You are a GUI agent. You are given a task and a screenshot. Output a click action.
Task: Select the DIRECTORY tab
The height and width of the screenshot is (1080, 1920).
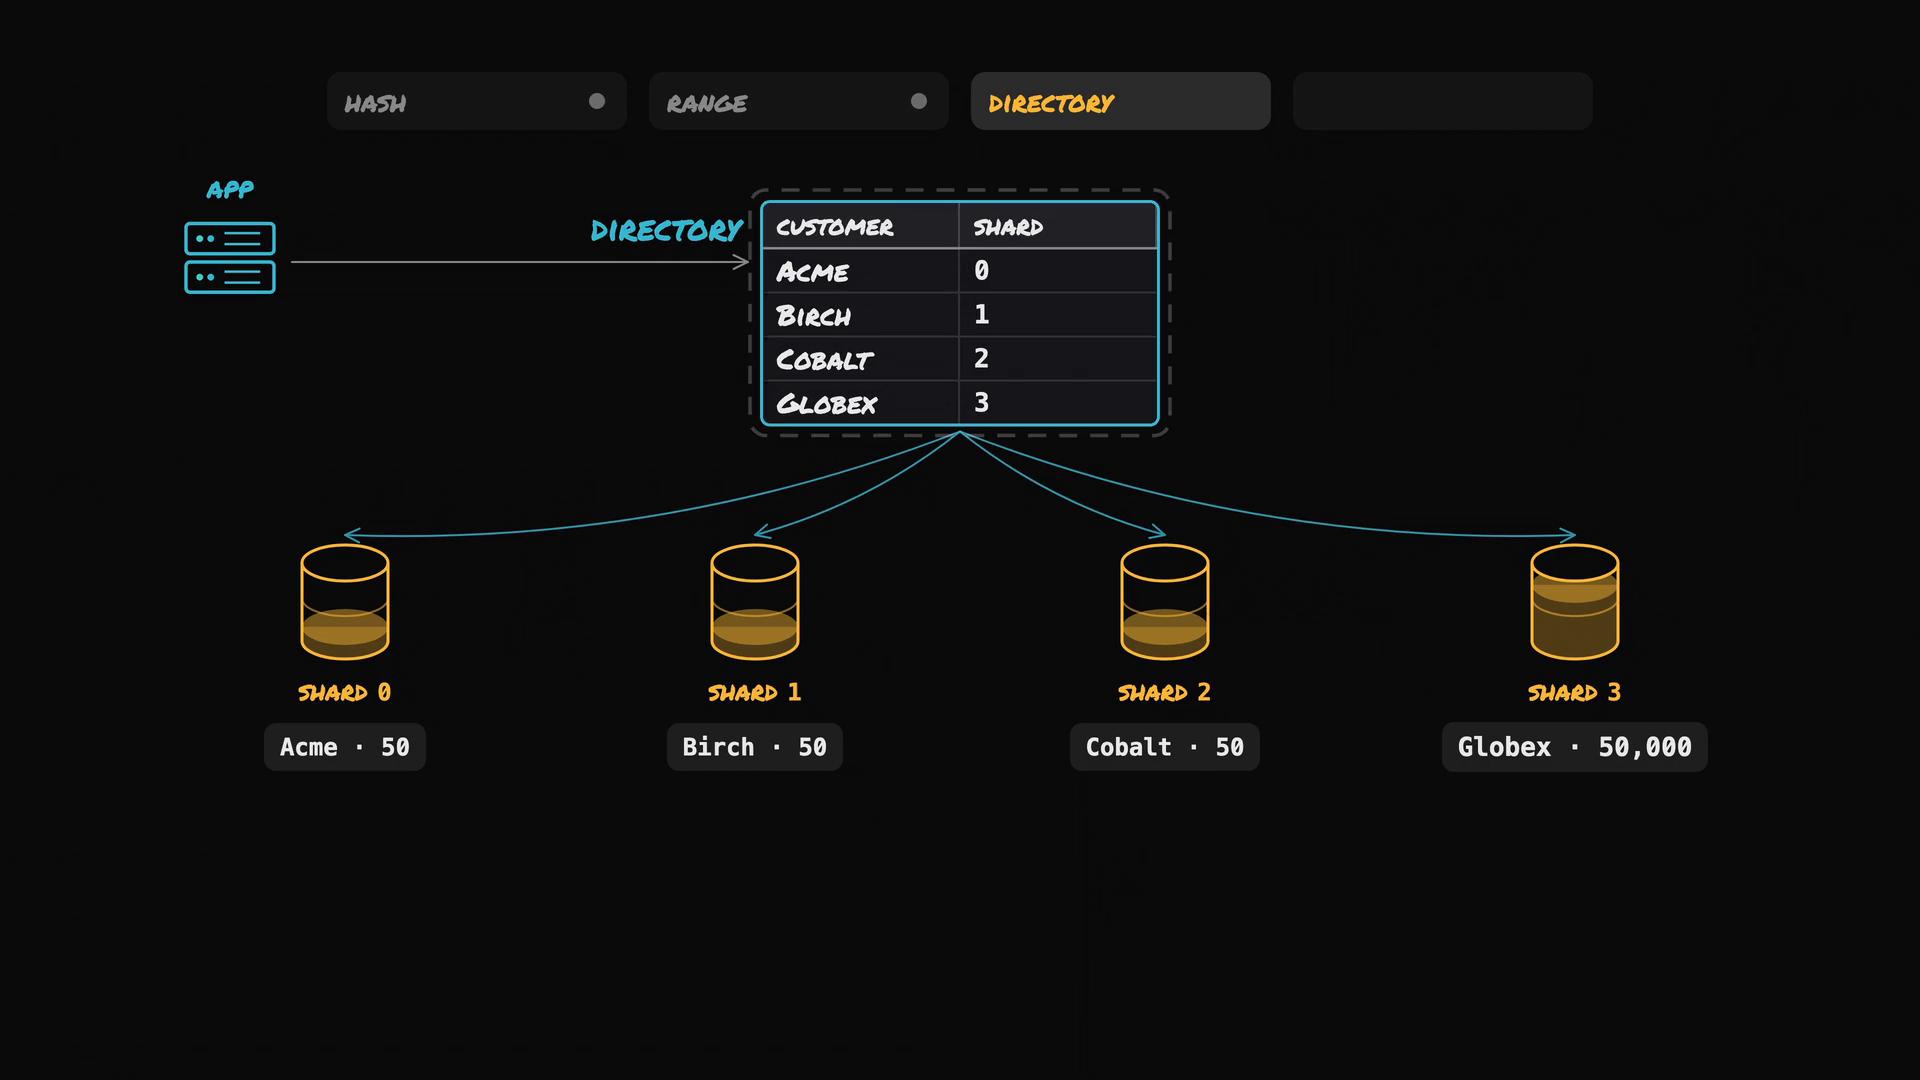(x=1120, y=101)
